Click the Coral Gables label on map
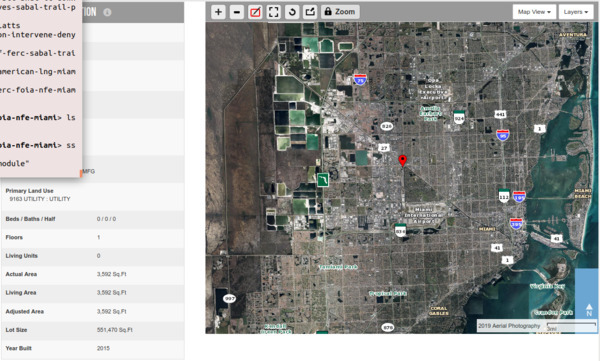Viewport: 600px width, 361px height. (439, 311)
